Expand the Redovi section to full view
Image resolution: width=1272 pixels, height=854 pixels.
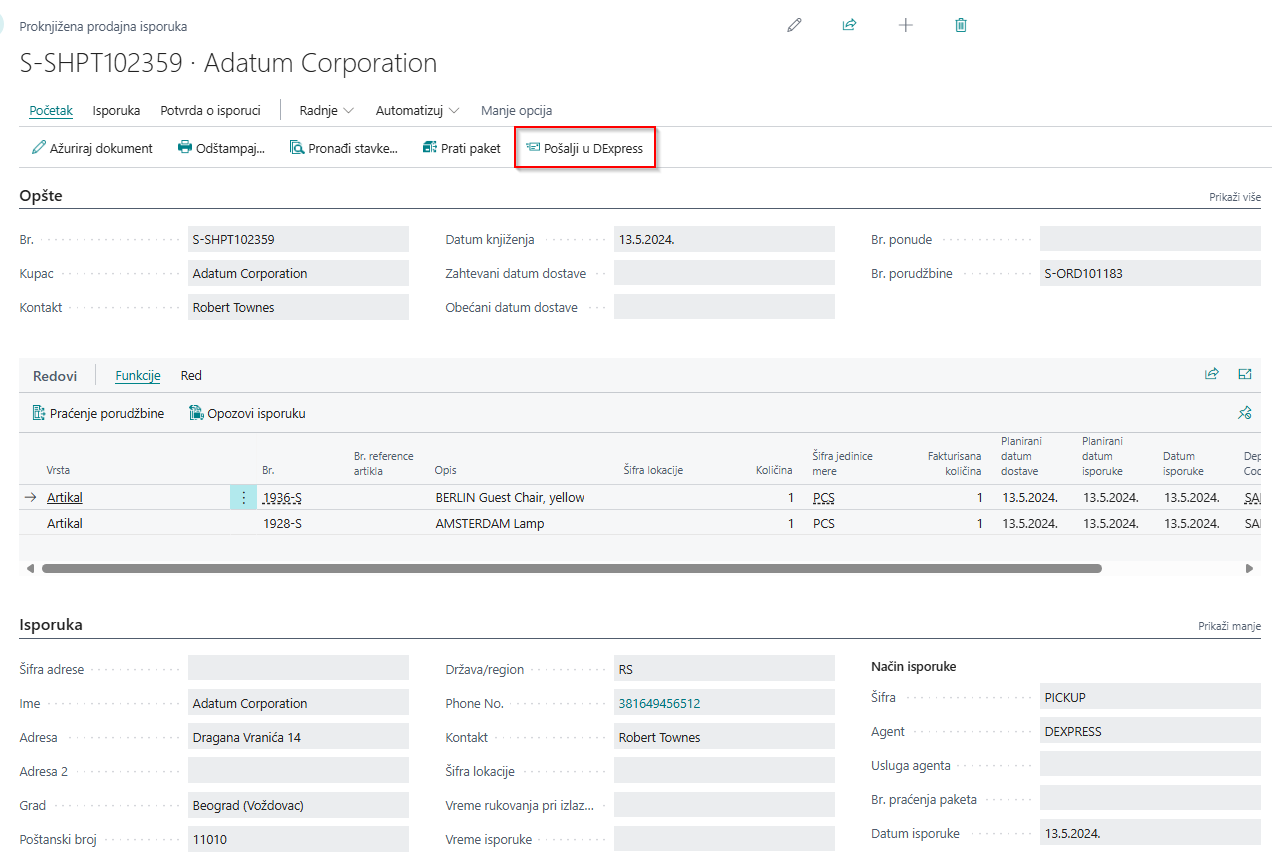[x=1245, y=375]
